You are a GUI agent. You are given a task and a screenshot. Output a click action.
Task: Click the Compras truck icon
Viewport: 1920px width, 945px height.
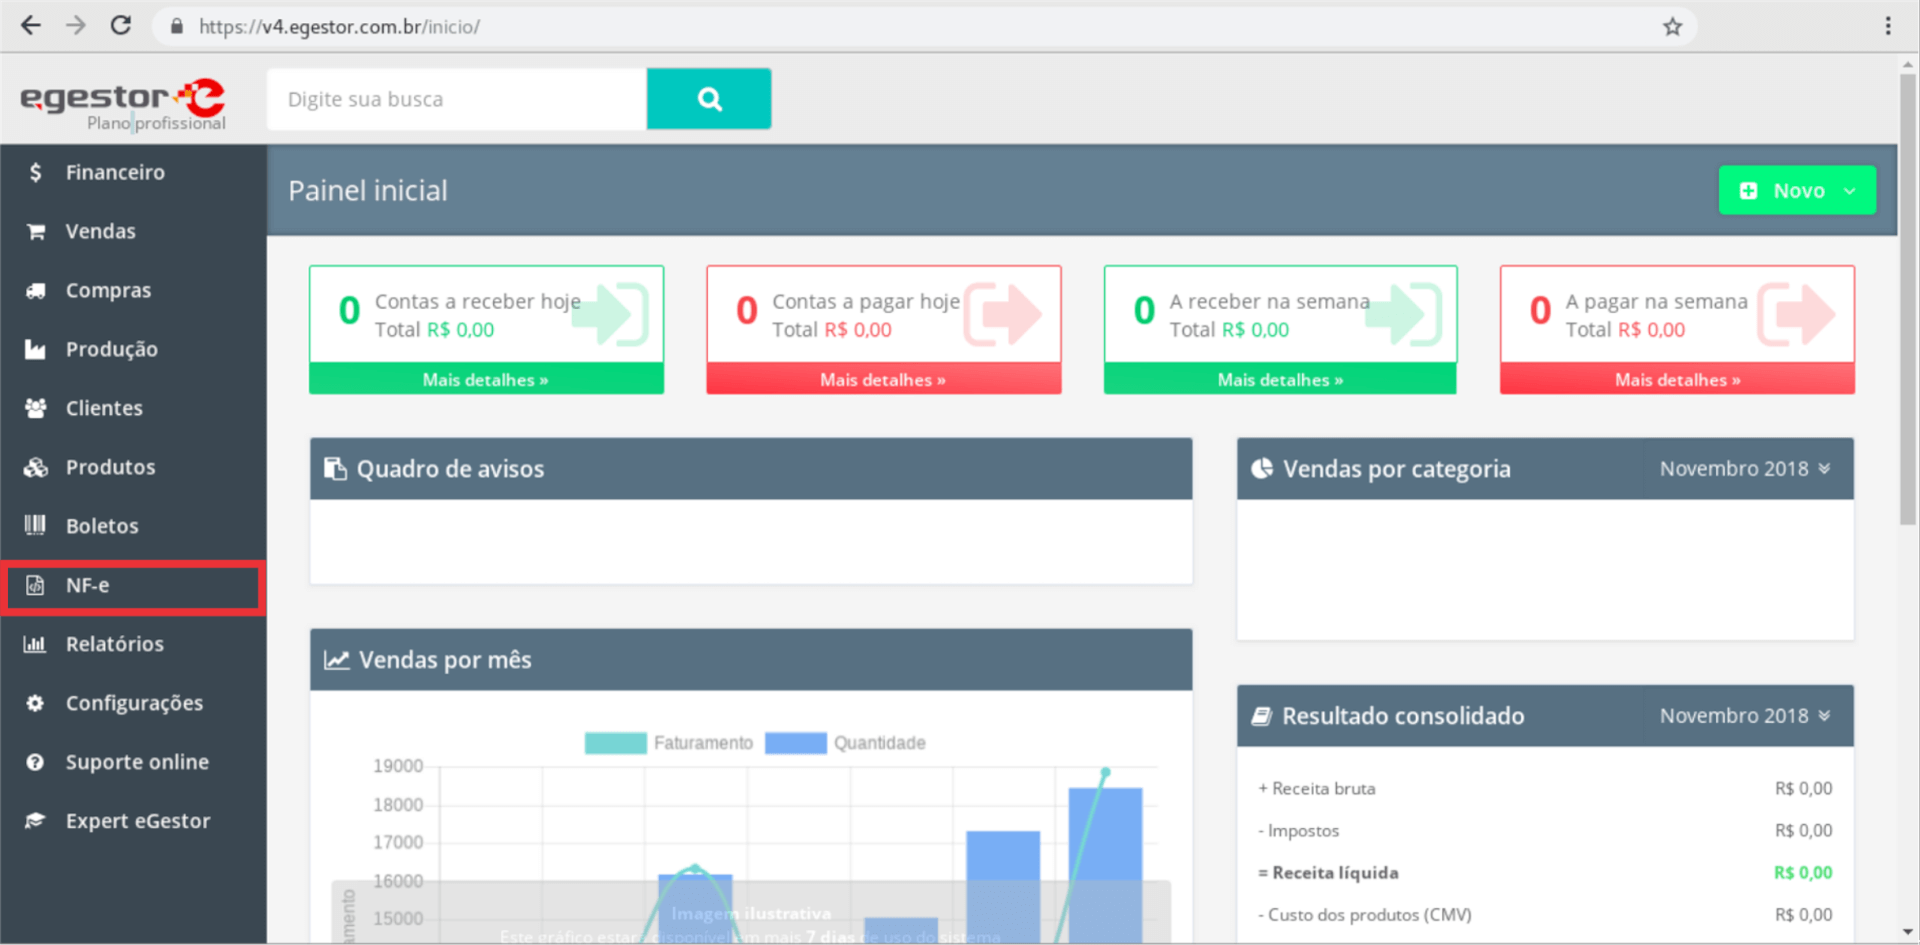pyautogui.click(x=36, y=290)
